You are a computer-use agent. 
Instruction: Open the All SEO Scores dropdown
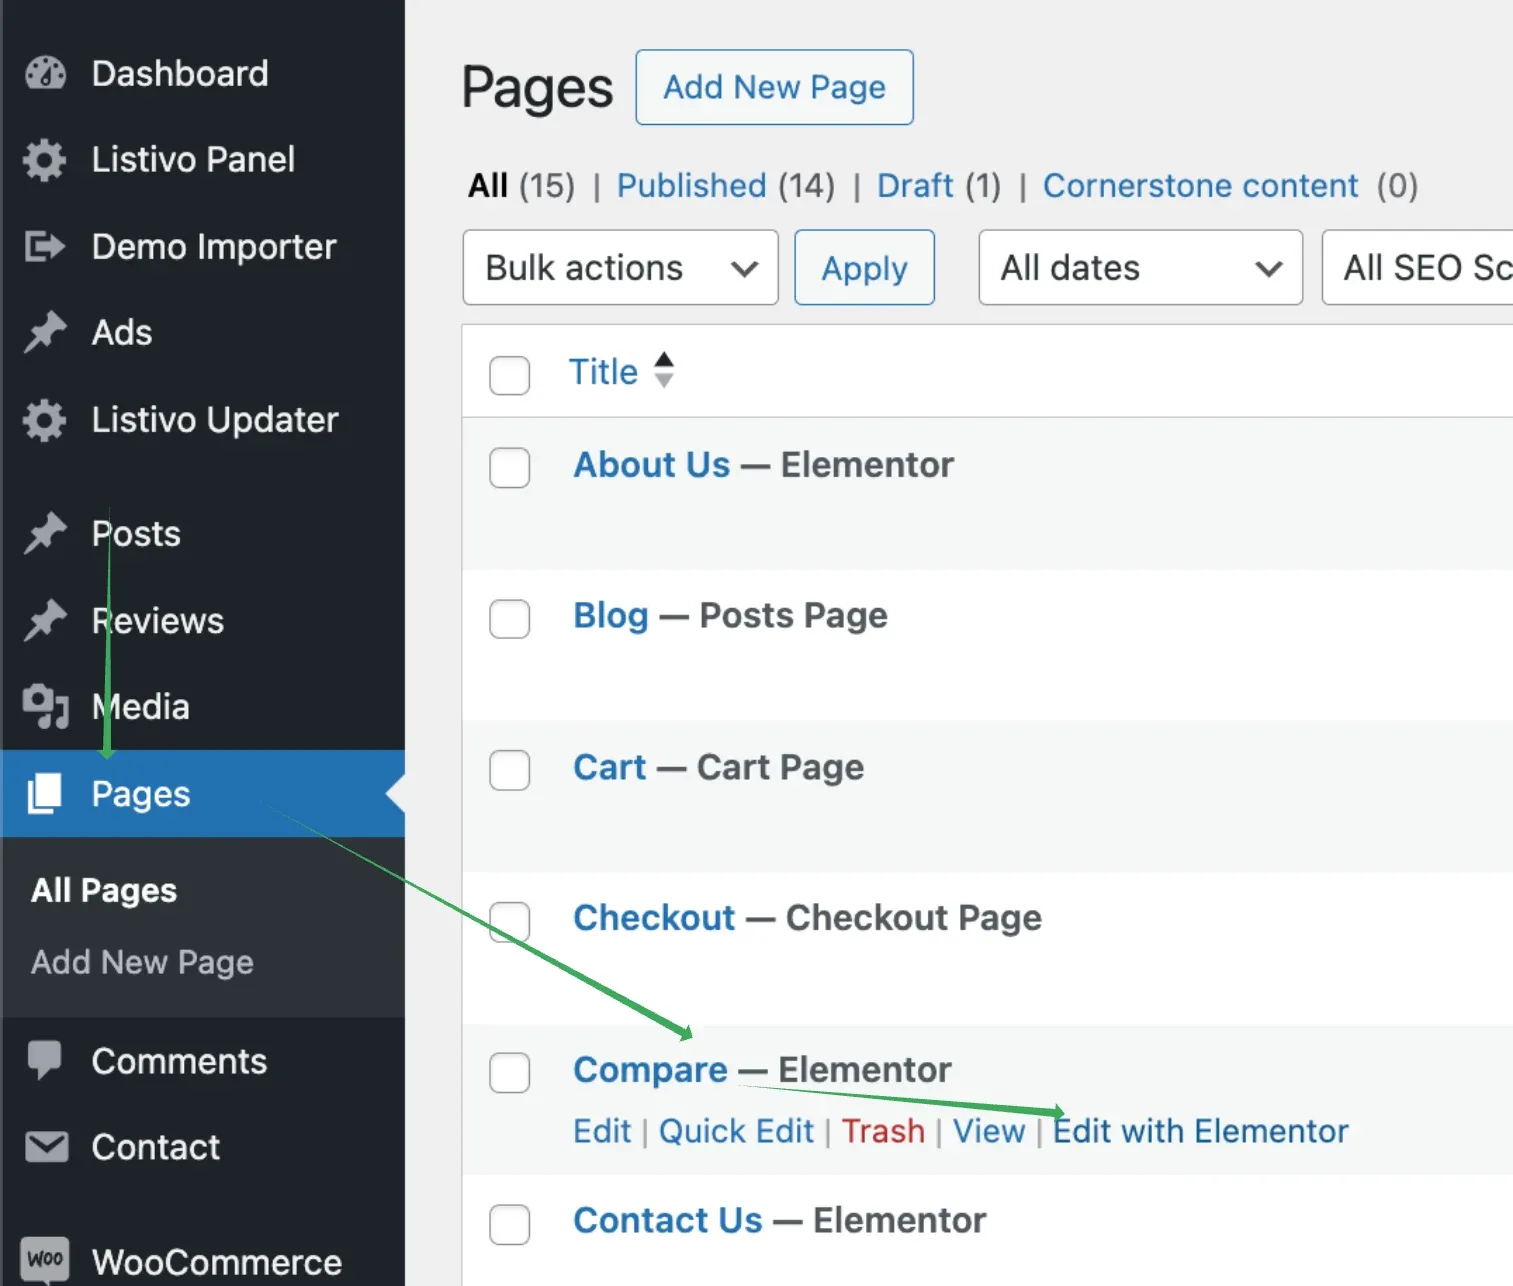1417,268
